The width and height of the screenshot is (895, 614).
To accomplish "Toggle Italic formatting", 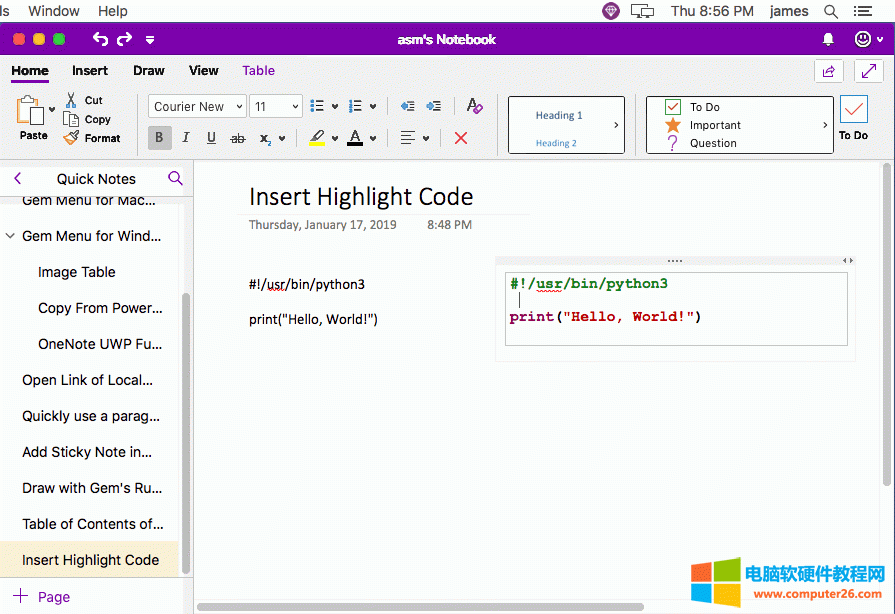I will point(185,138).
